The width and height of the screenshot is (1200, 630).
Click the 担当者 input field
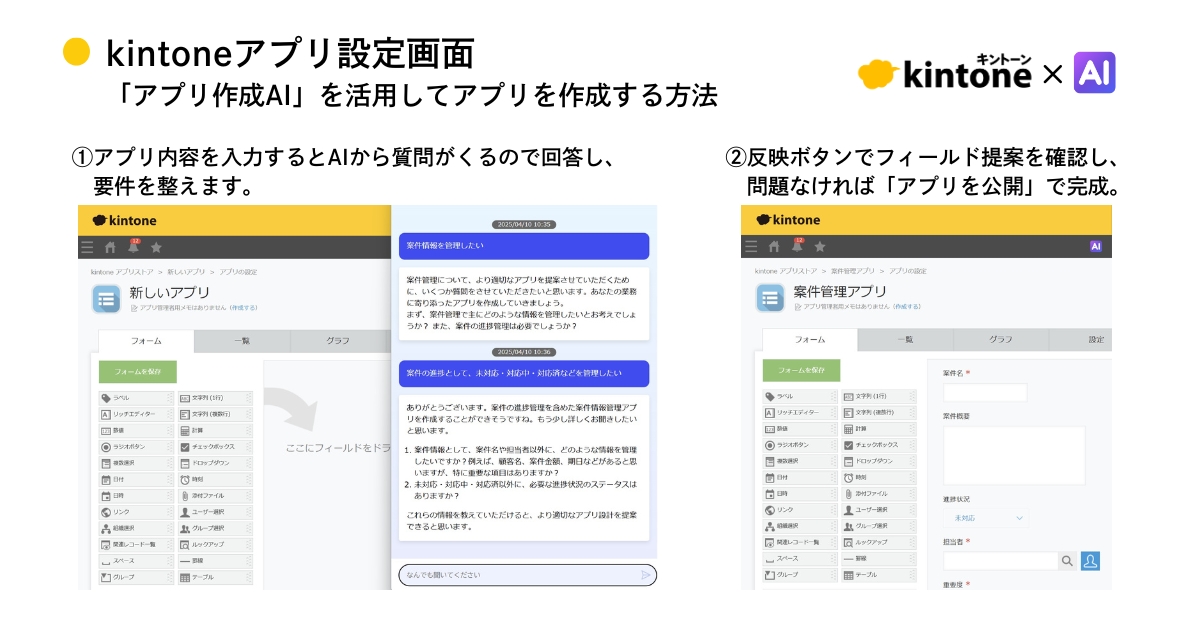click(x=999, y=561)
